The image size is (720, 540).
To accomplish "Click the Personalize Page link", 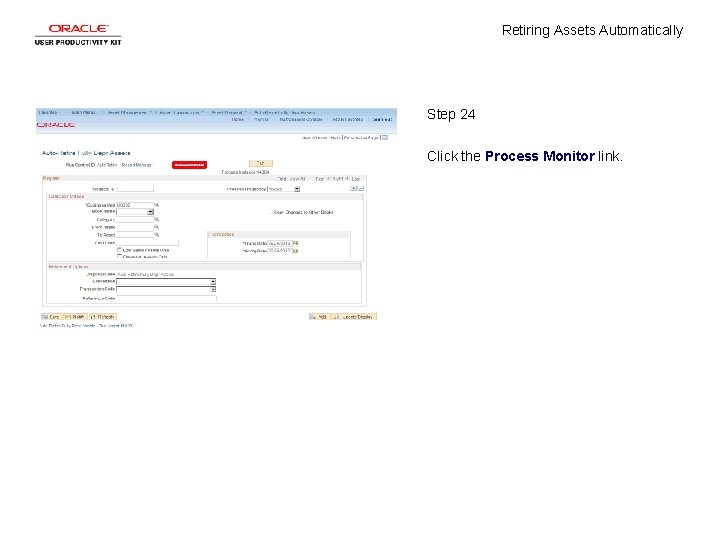I will click(361, 138).
